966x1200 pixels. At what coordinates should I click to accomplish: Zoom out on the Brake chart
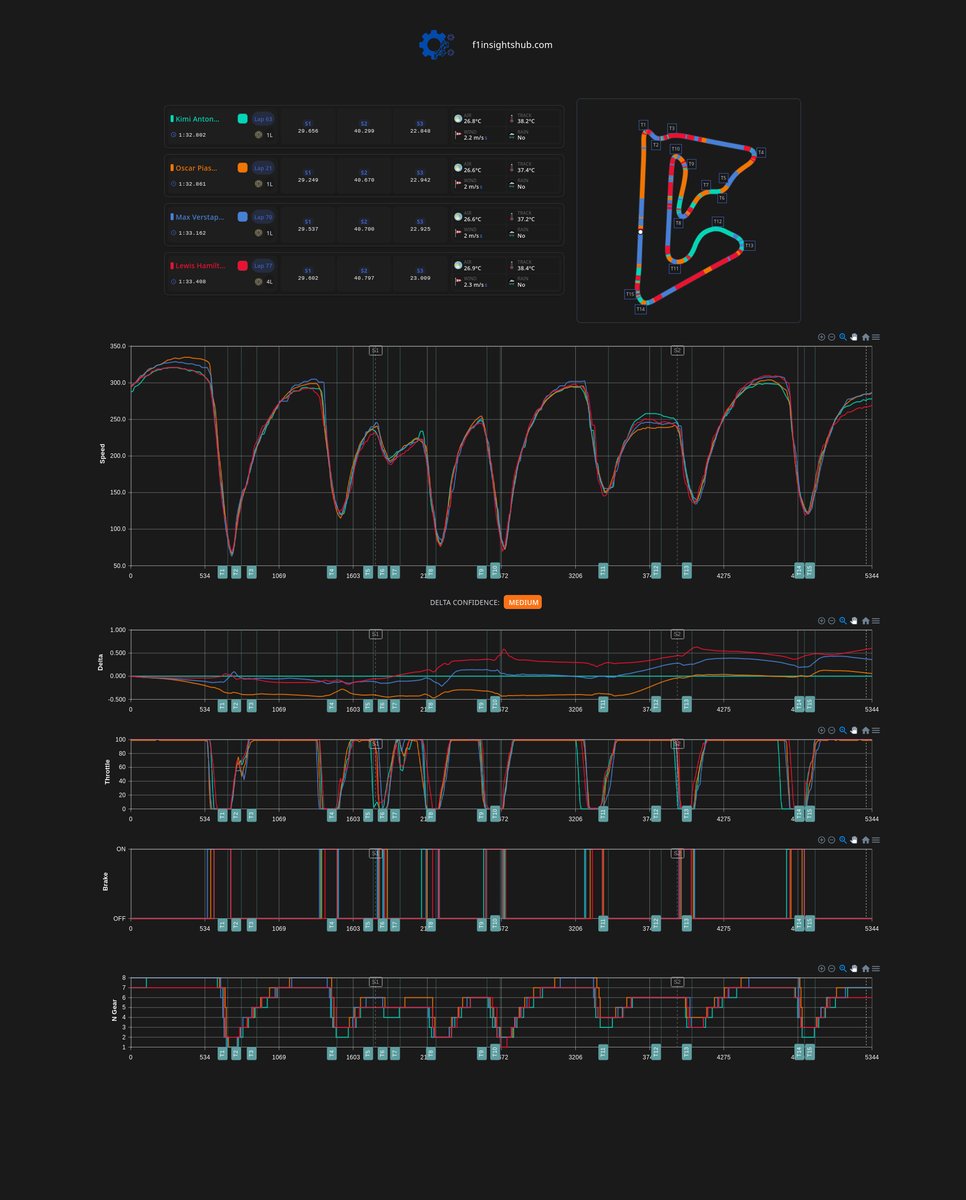coord(832,840)
